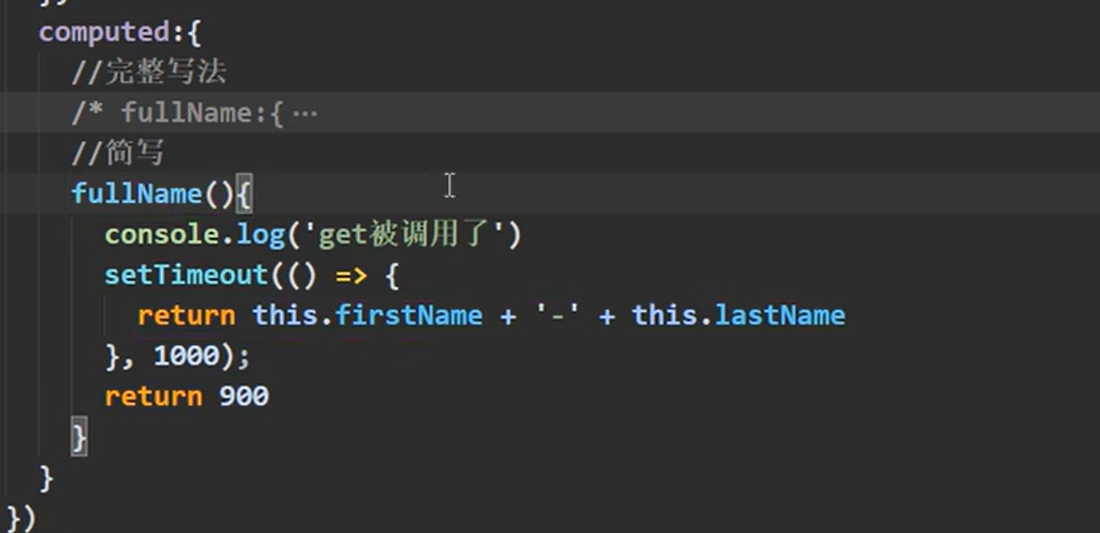The height and width of the screenshot is (533, 1100).
Task: Click the commented '/* fullName:{' text
Action: (x=177, y=113)
